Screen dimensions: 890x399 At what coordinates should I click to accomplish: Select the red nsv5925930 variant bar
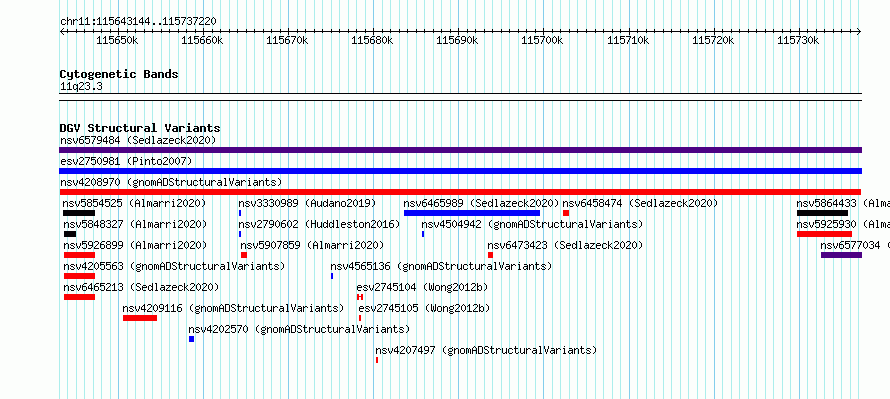click(825, 234)
